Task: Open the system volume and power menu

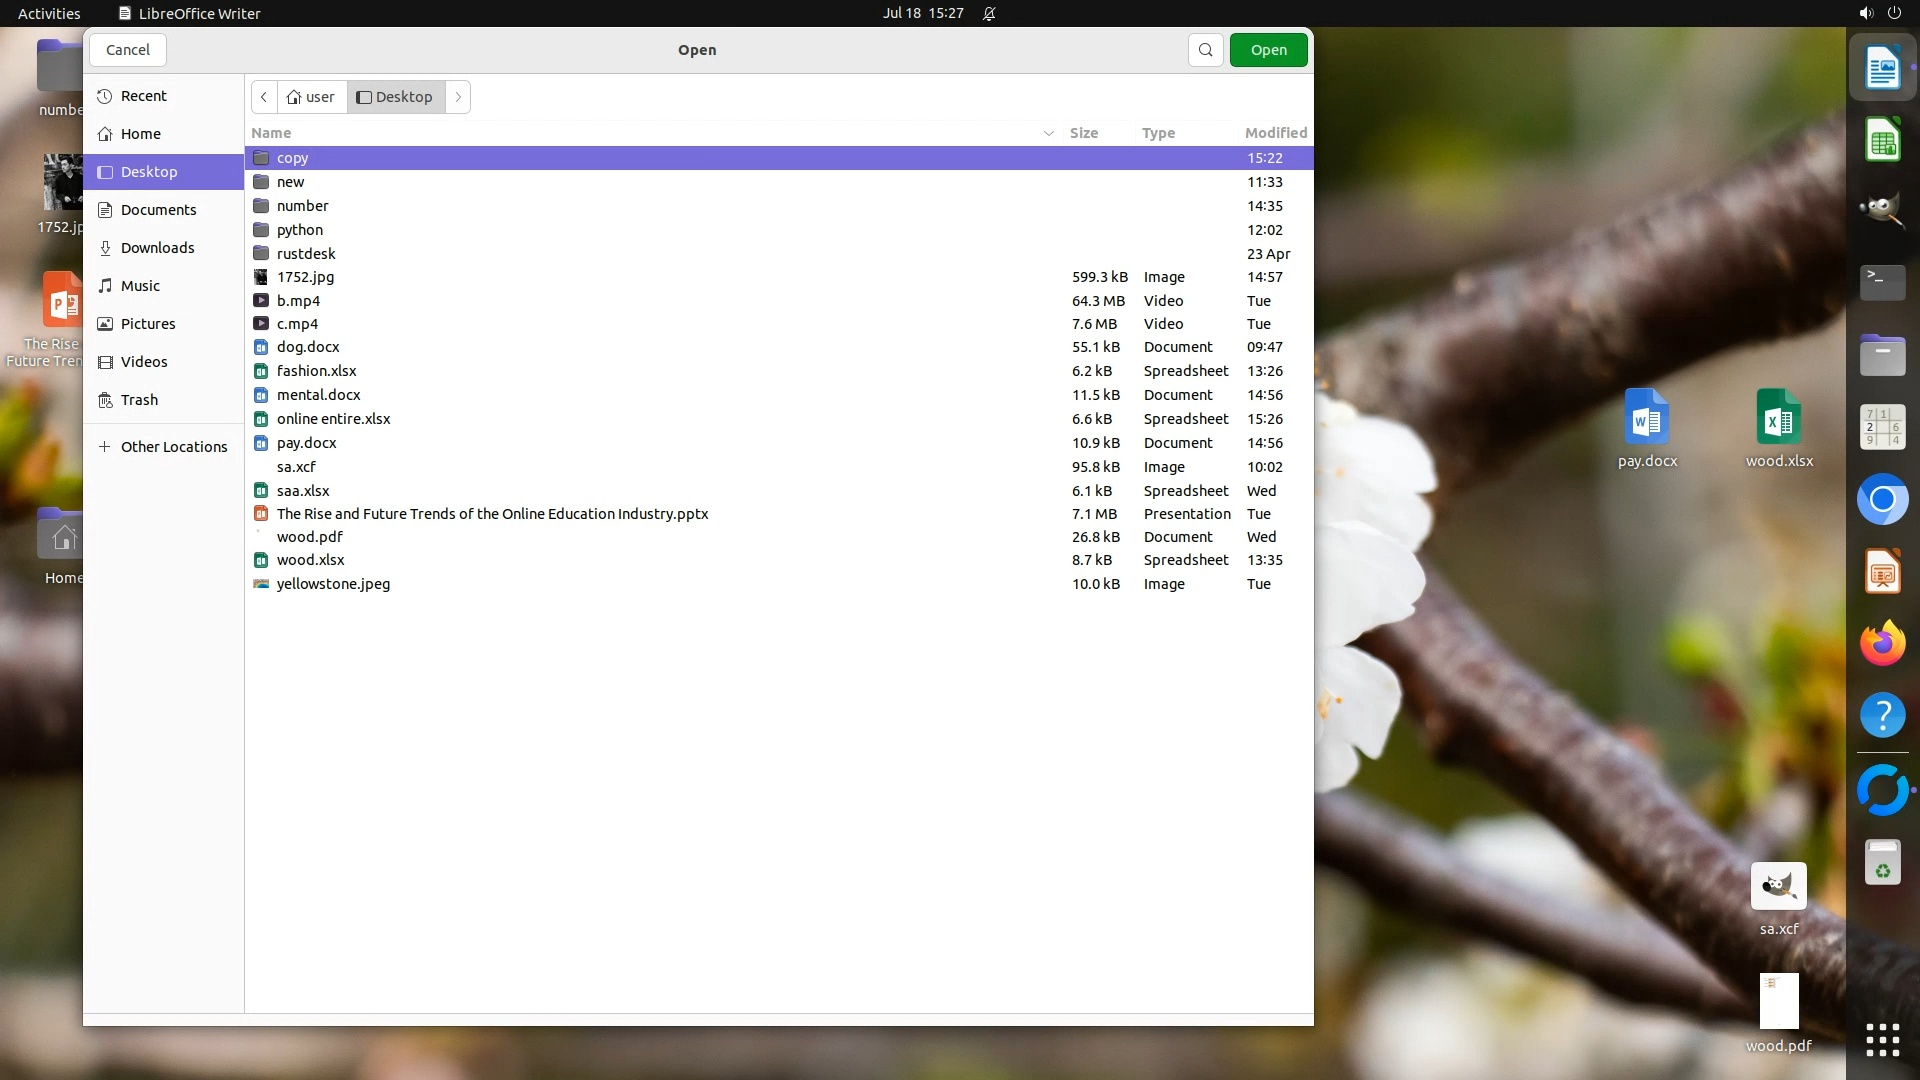Action: click(1879, 13)
